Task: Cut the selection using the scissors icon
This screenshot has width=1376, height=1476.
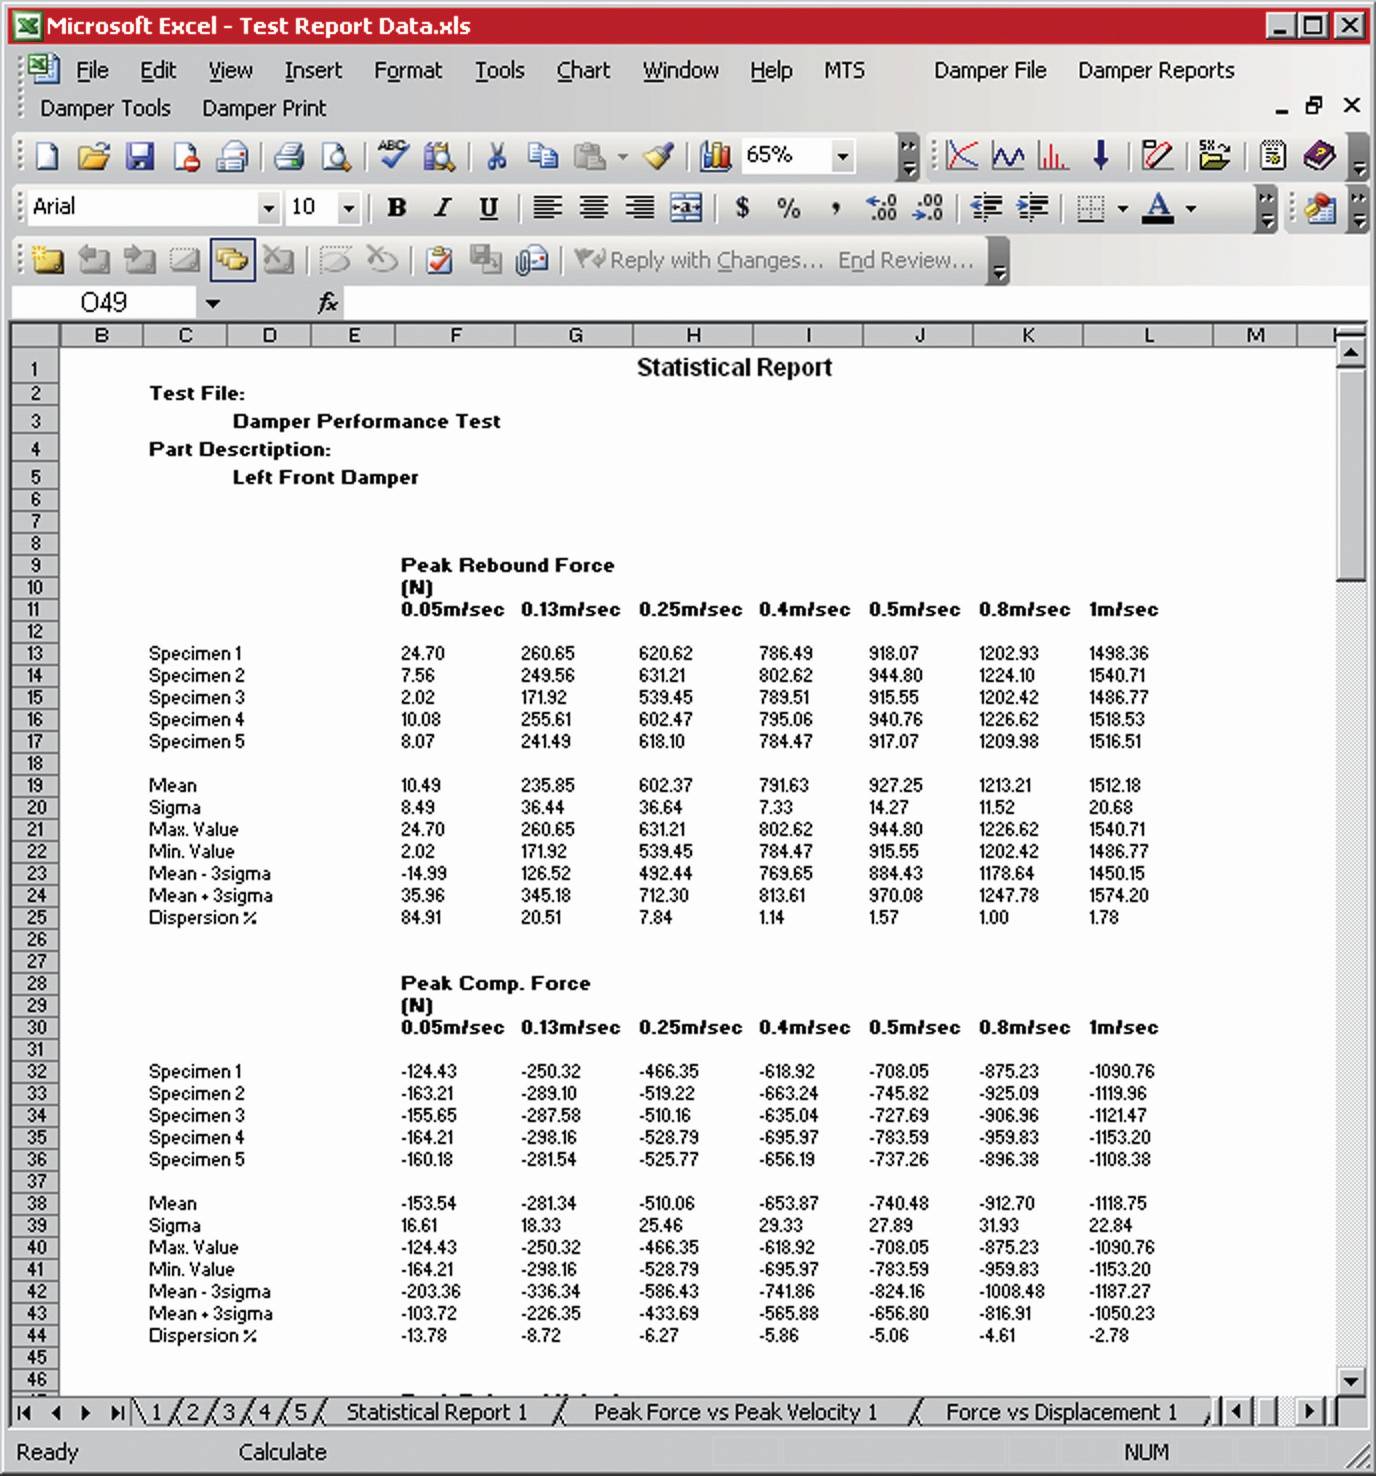Action: coord(496,156)
